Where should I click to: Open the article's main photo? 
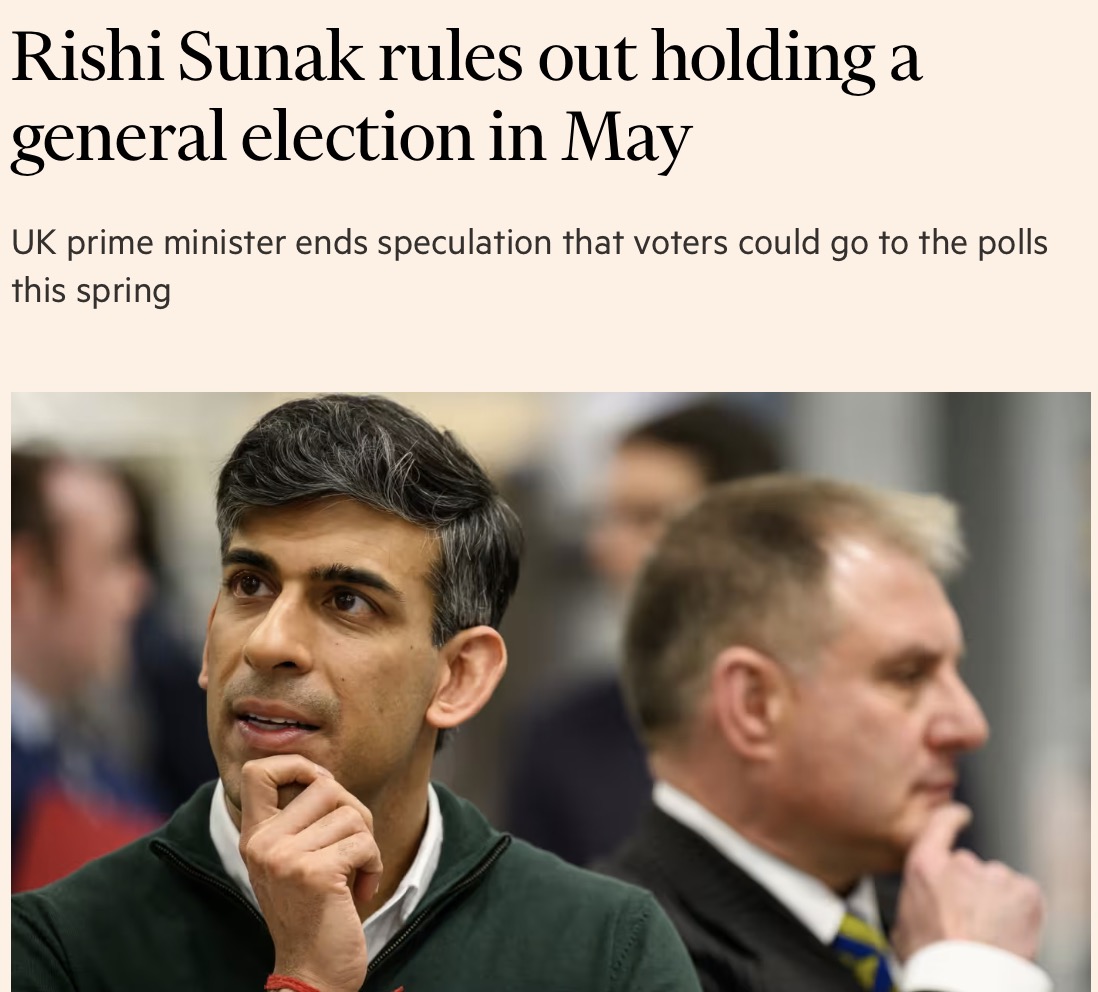click(550, 690)
